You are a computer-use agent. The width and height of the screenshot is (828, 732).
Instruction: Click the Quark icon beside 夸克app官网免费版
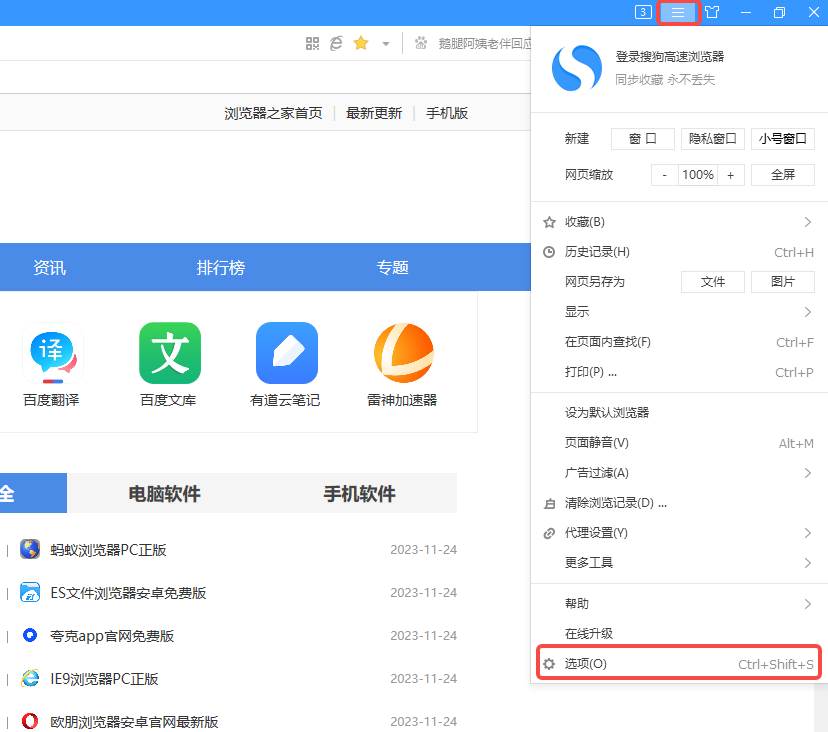pos(30,635)
